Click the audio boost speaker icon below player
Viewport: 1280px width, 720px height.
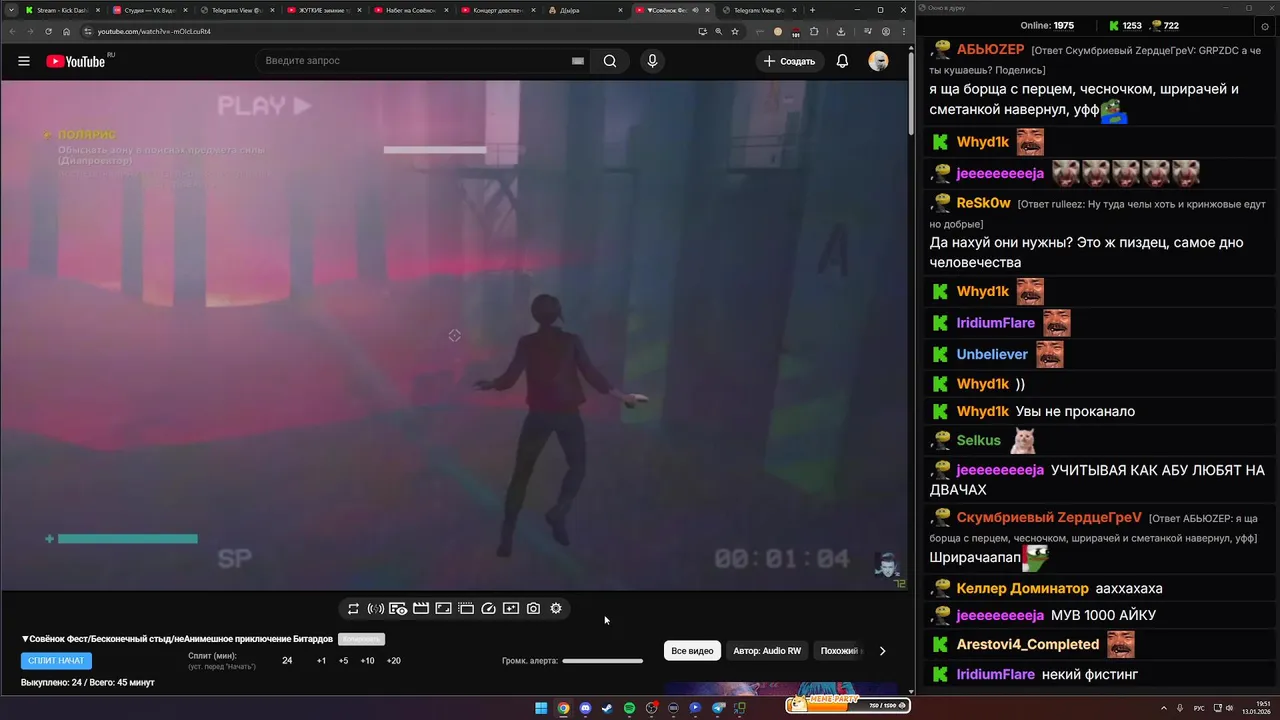coord(376,608)
